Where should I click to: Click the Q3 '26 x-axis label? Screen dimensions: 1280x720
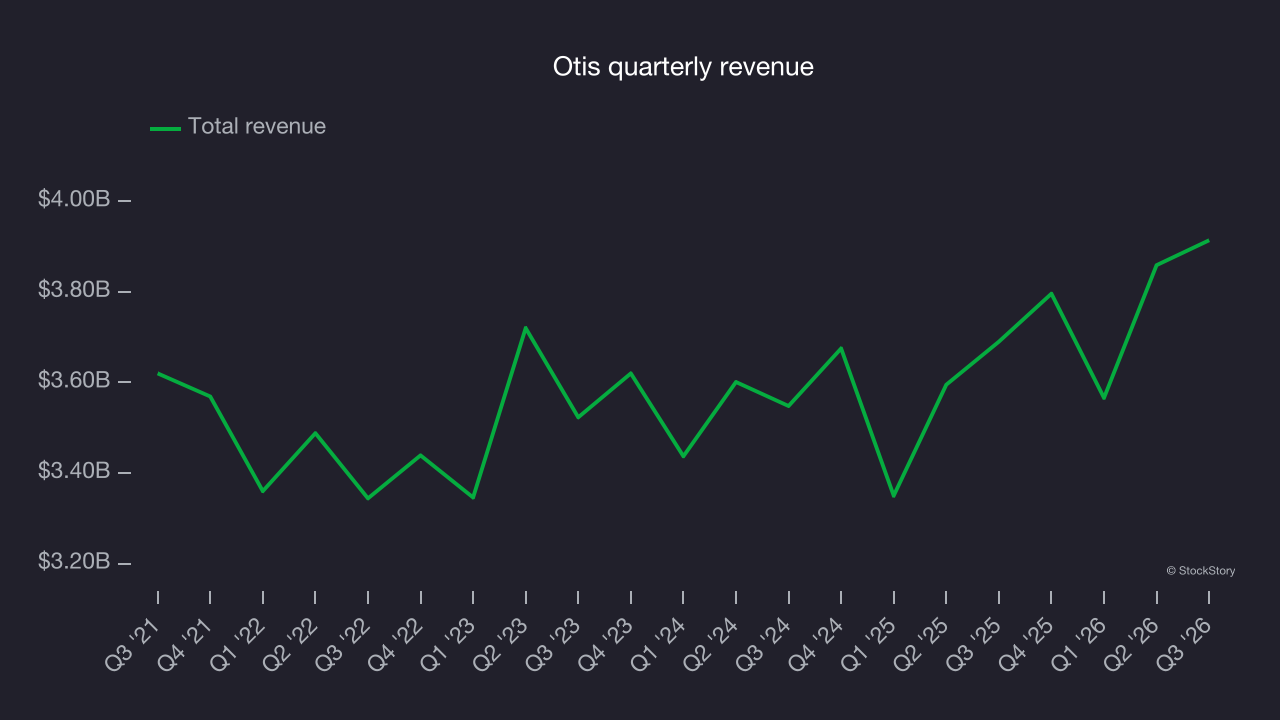point(1183,643)
